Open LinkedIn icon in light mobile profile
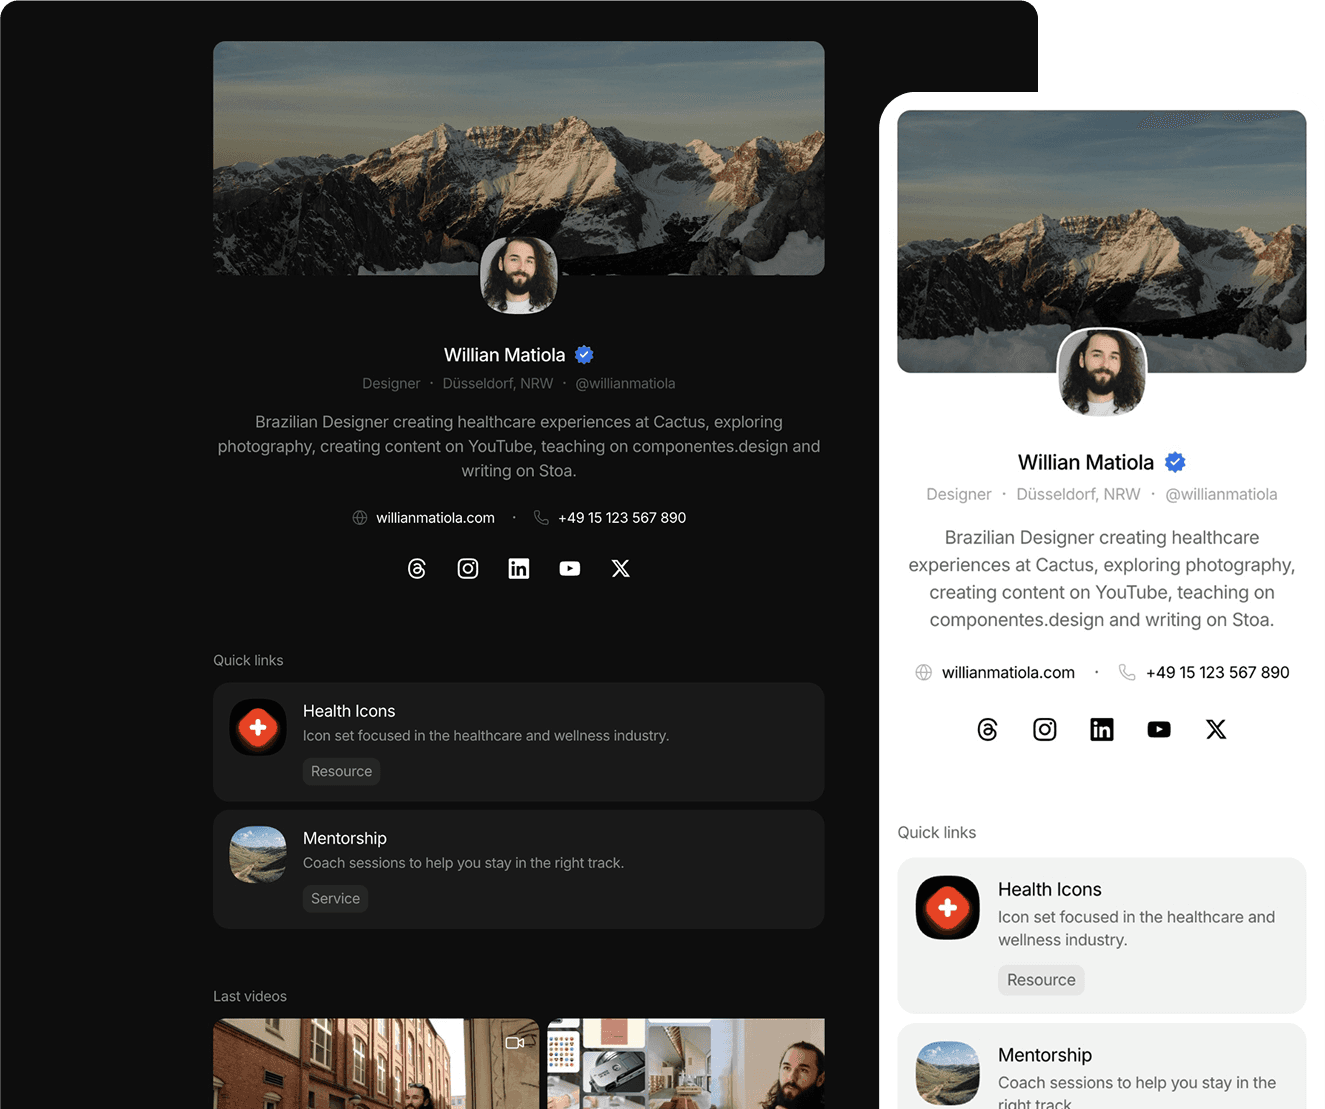Screen dimensions: 1325x1109 (1102, 730)
